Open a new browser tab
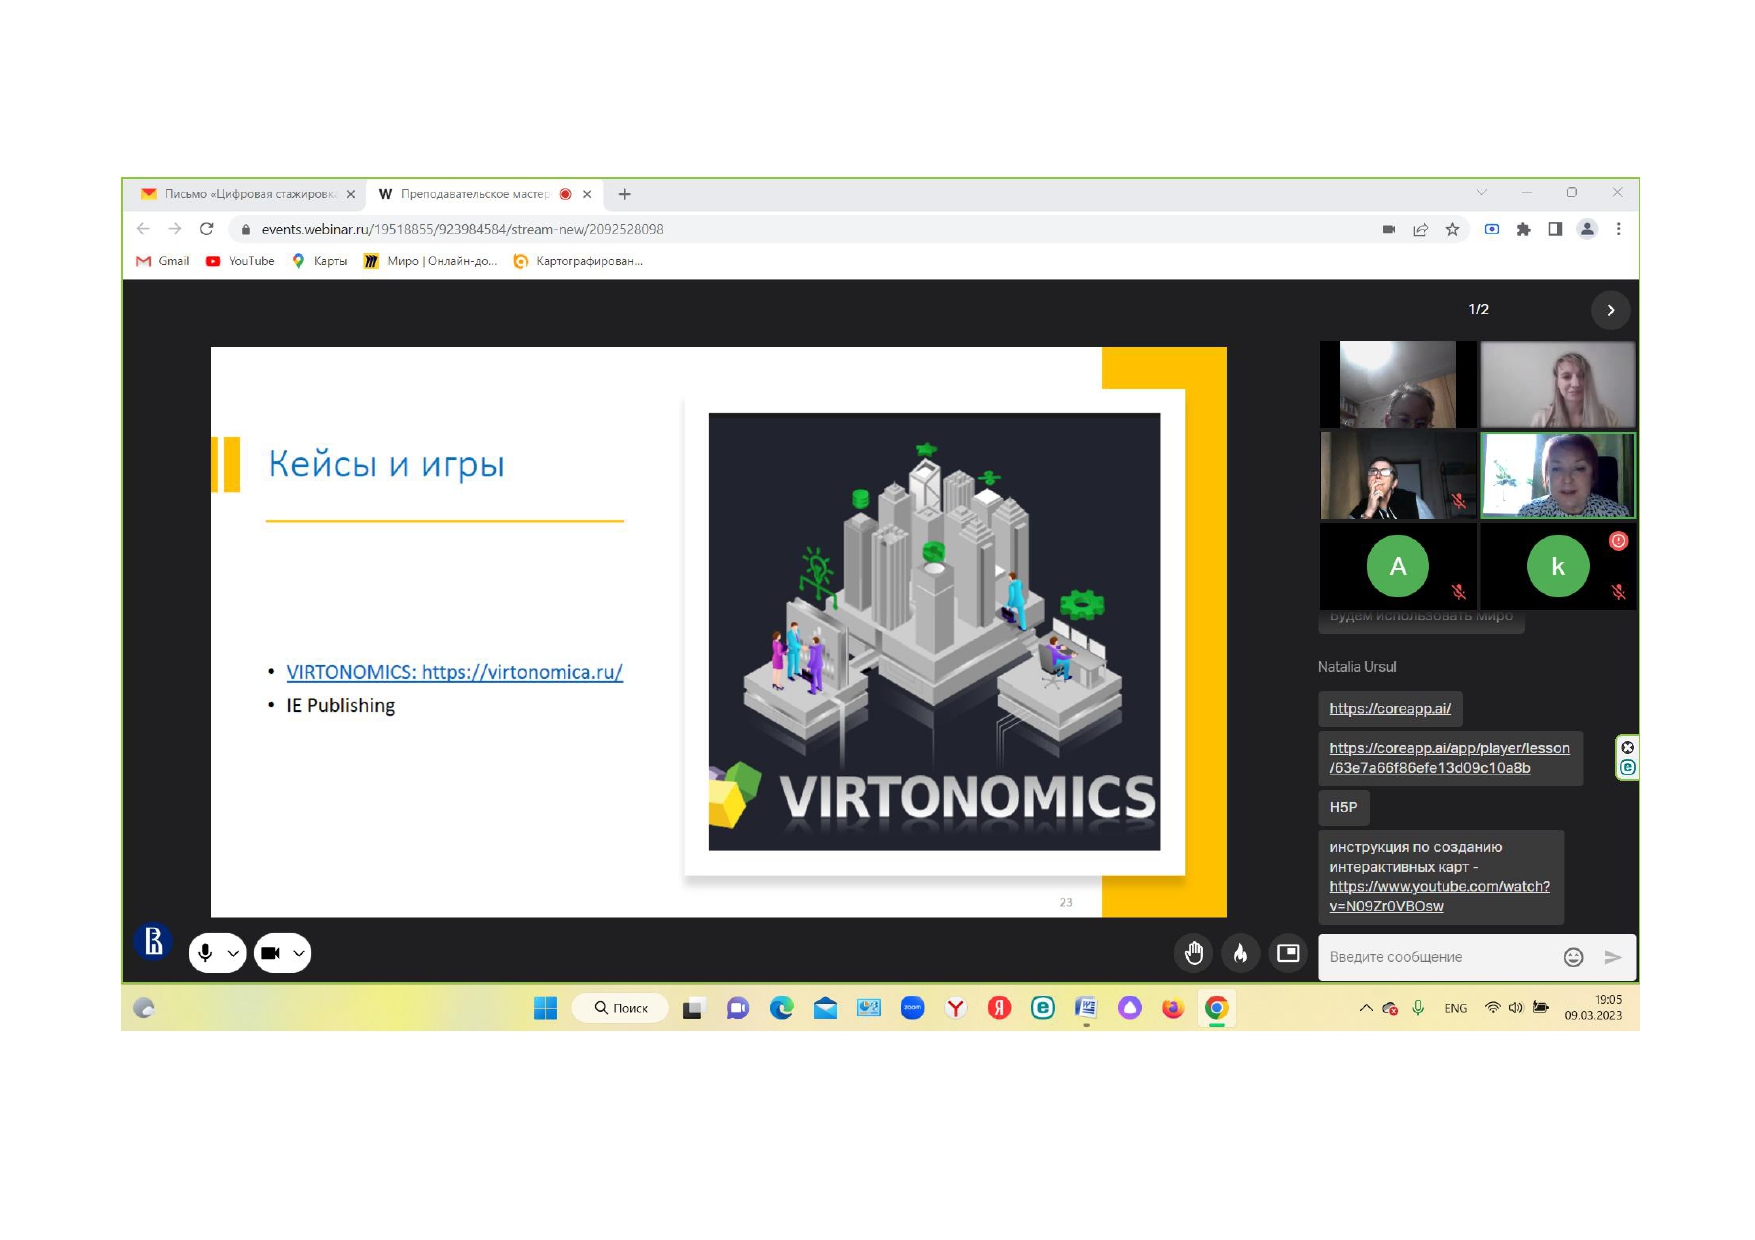The width and height of the screenshot is (1755, 1240). pyautogui.click(x=624, y=194)
